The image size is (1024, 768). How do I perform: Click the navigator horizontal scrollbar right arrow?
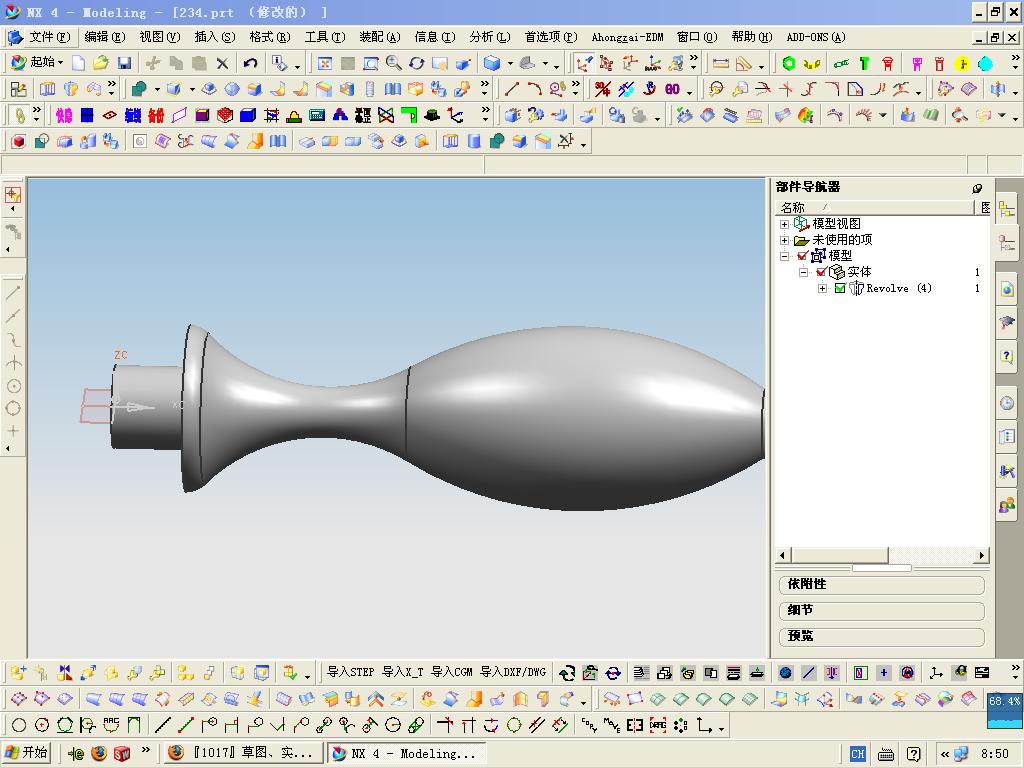click(981, 556)
